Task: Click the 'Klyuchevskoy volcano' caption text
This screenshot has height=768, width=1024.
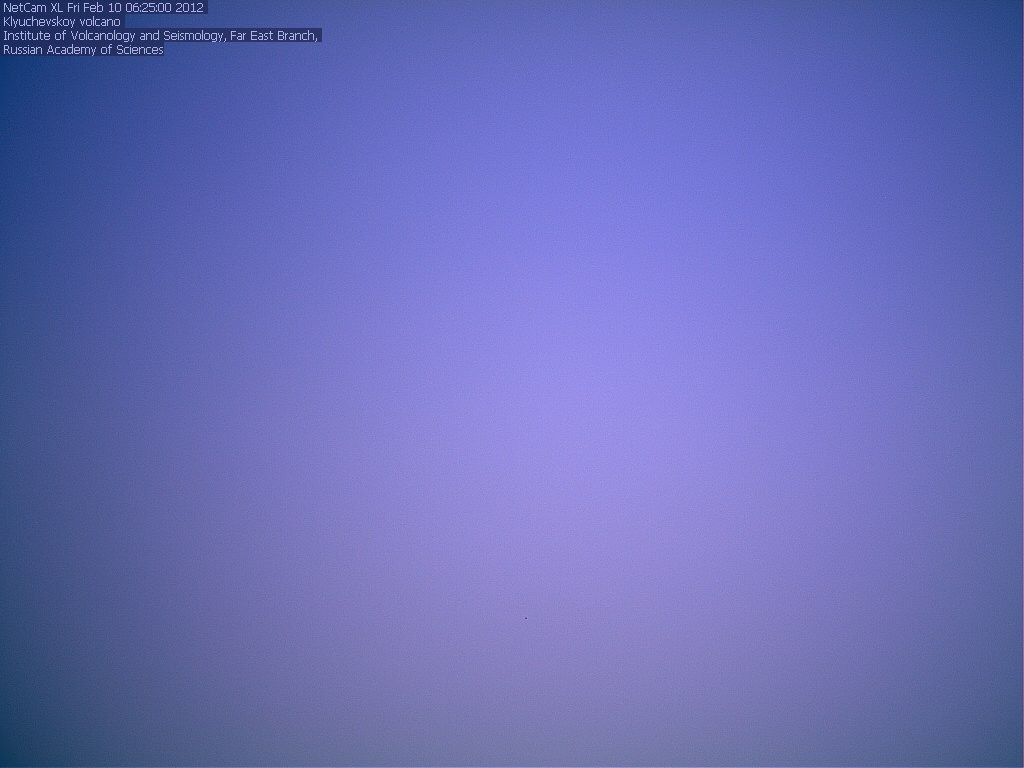Action: coord(62,22)
